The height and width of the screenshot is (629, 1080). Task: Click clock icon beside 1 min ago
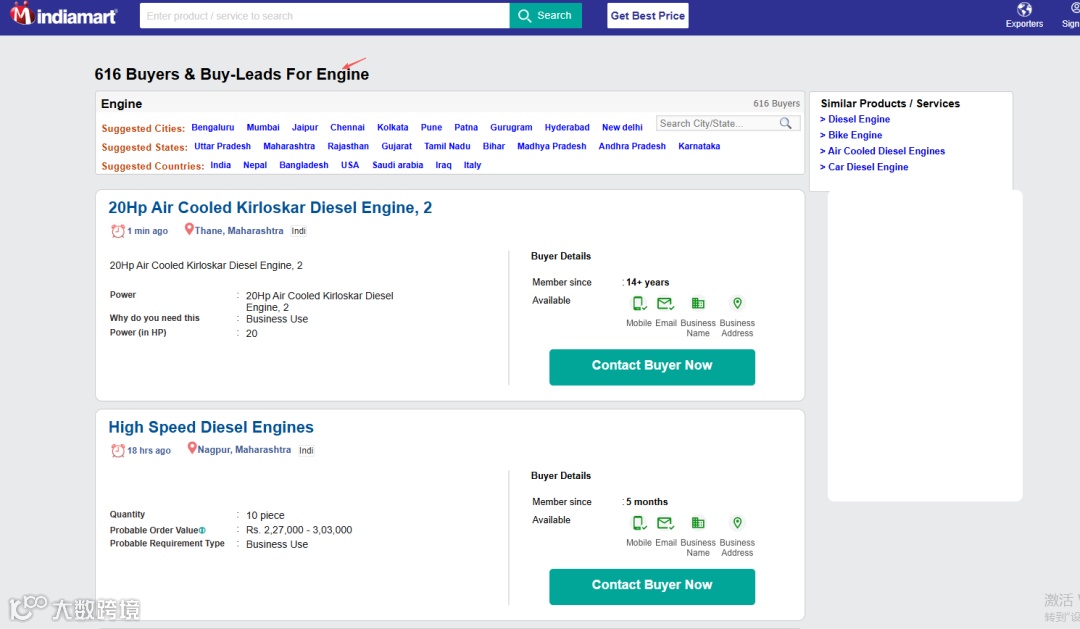tap(118, 231)
